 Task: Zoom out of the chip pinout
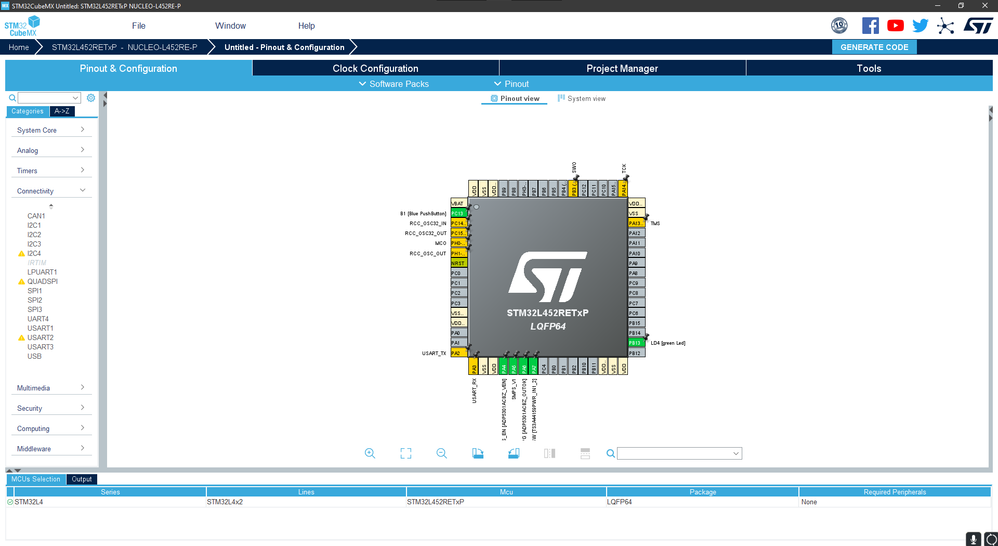441,453
